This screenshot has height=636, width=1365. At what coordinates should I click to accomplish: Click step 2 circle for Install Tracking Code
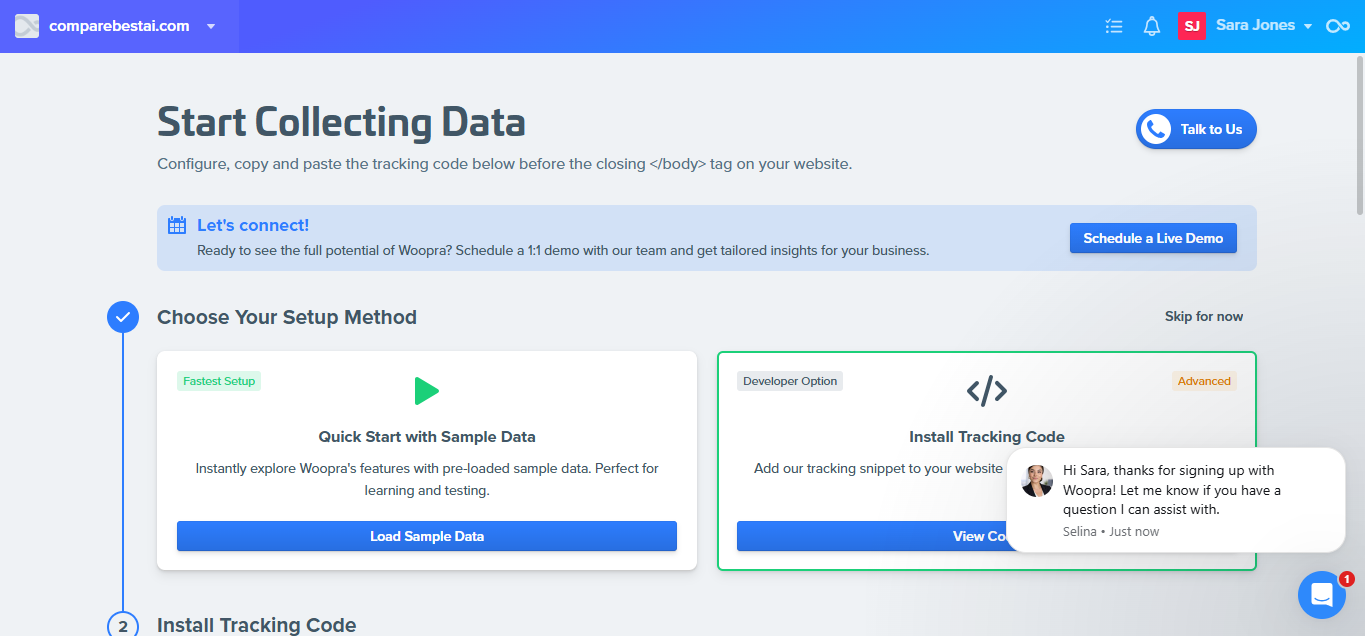[x=123, y=626]
